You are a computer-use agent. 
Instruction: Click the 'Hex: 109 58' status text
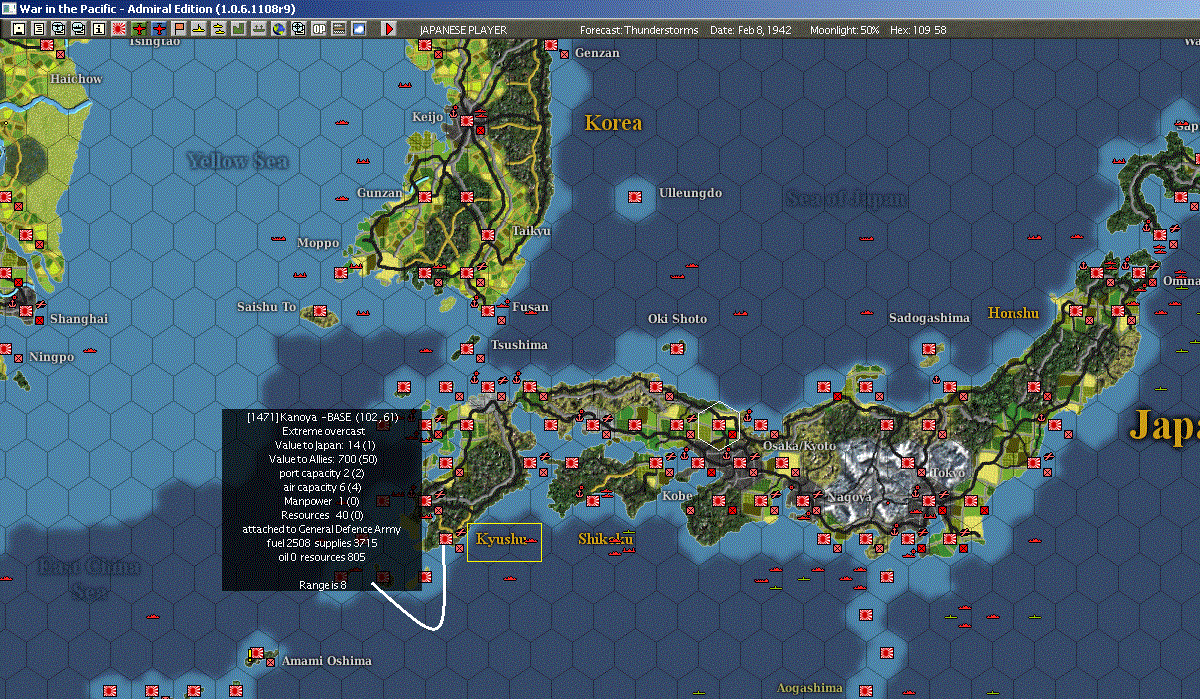coord(917,30)
